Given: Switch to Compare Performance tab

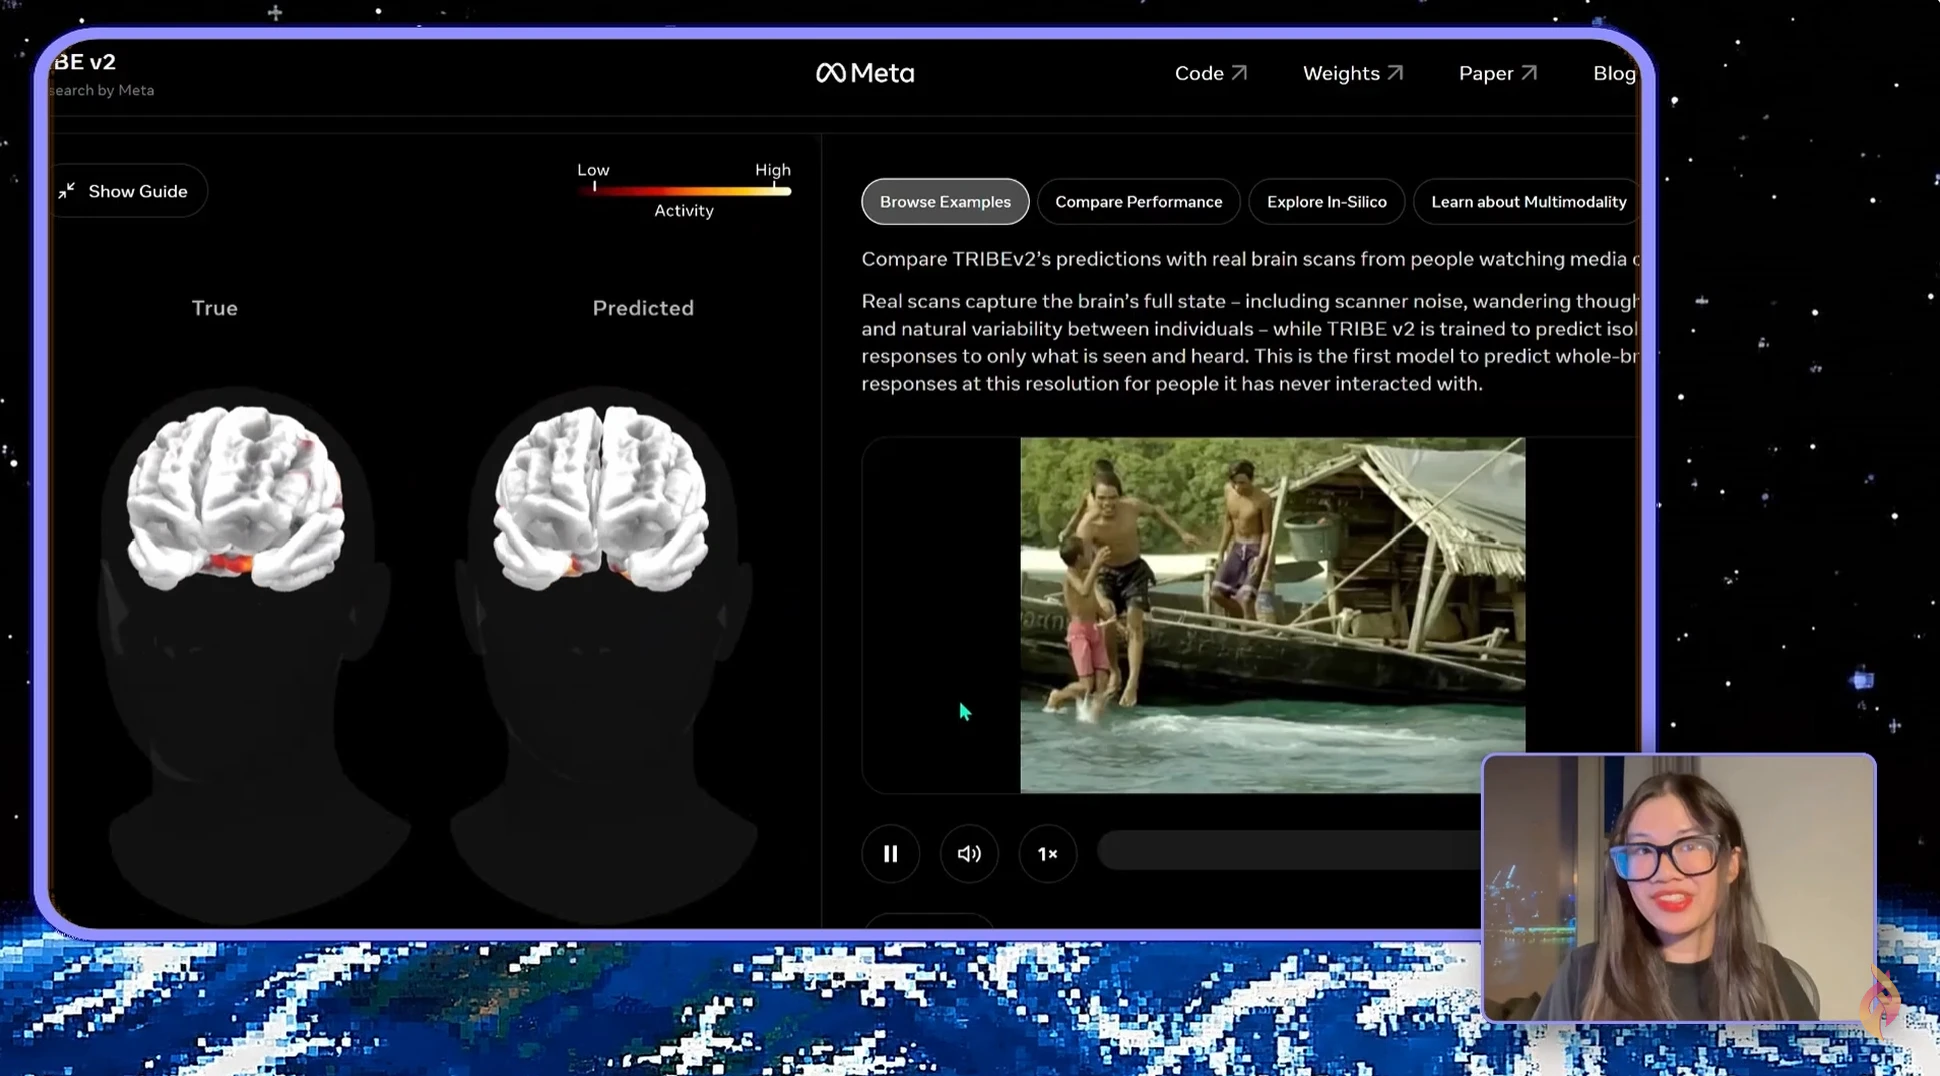Looking at the screenshot, I should [x=1138, y=202].
